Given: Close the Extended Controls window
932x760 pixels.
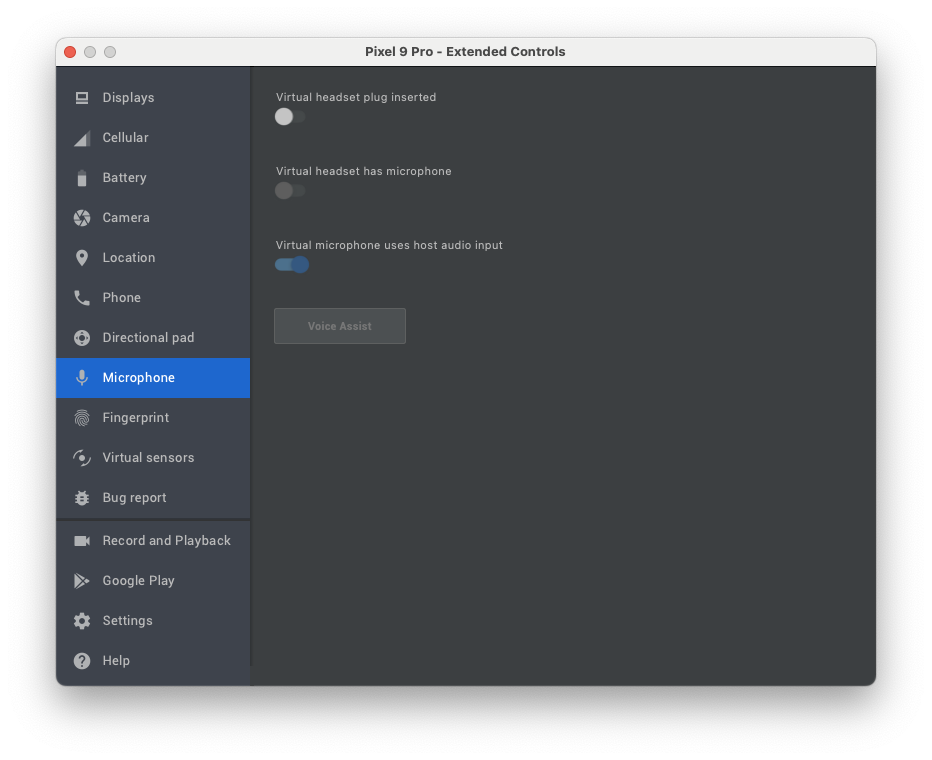Looking at the screenshot, I should point(70,52).
